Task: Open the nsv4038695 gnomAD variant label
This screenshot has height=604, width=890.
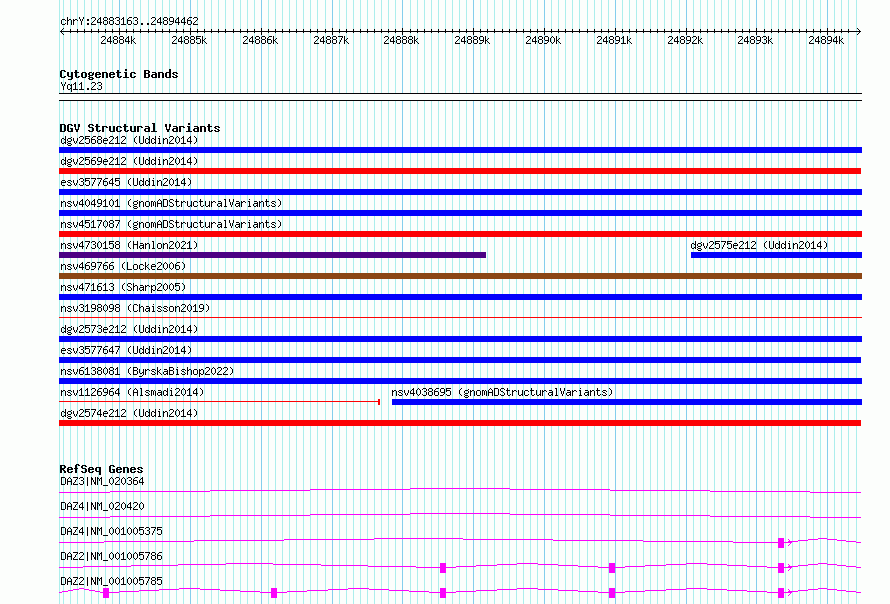Action: tap(502, 392)
